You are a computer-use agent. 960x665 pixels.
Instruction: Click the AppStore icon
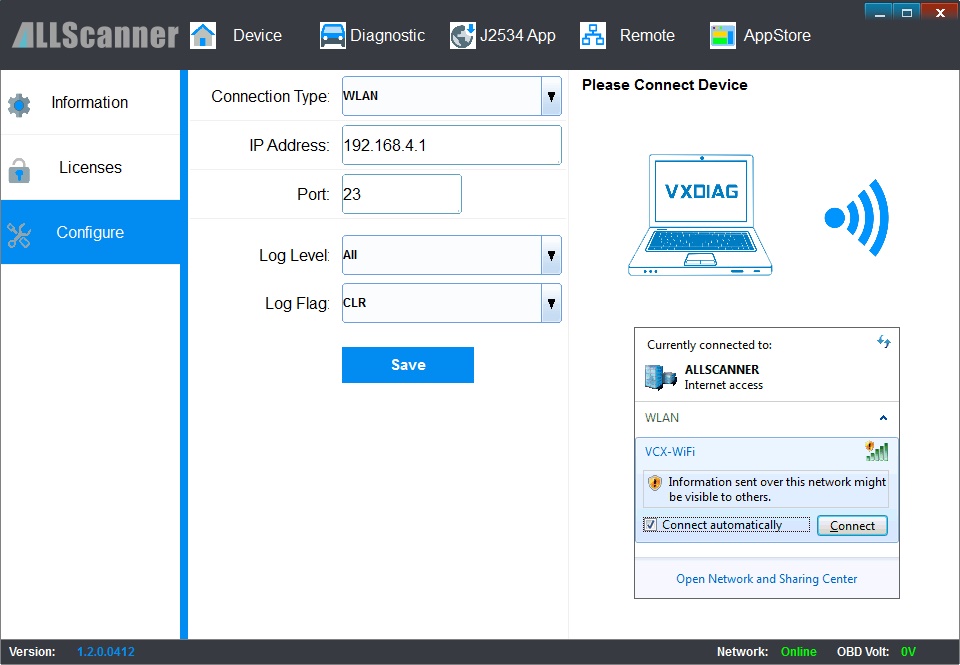pos(722,36)
